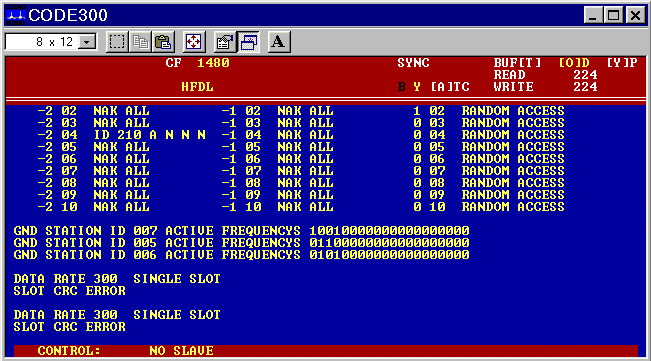Click the second 'DATA RATE 300 SINGLE SLOT' line
Image resolution: width=651 pixels, height=361 pixels.
tap(117, 315)
